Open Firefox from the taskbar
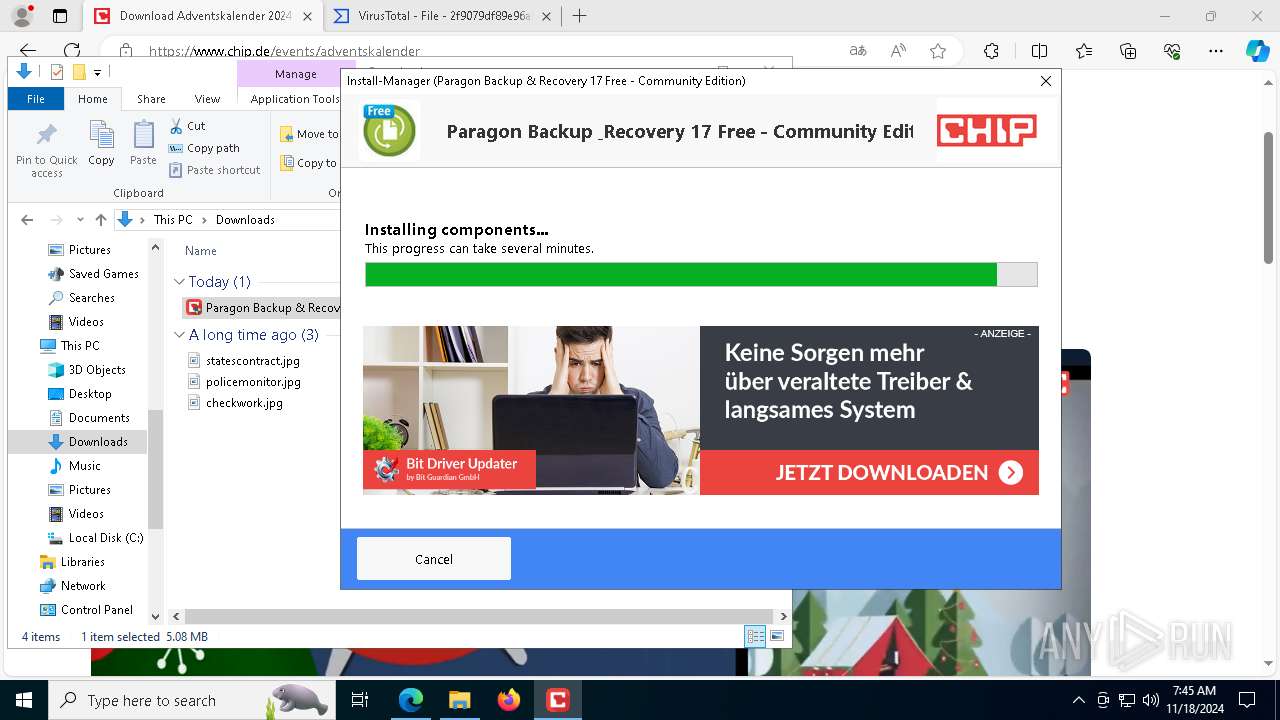 pos(509,700)
